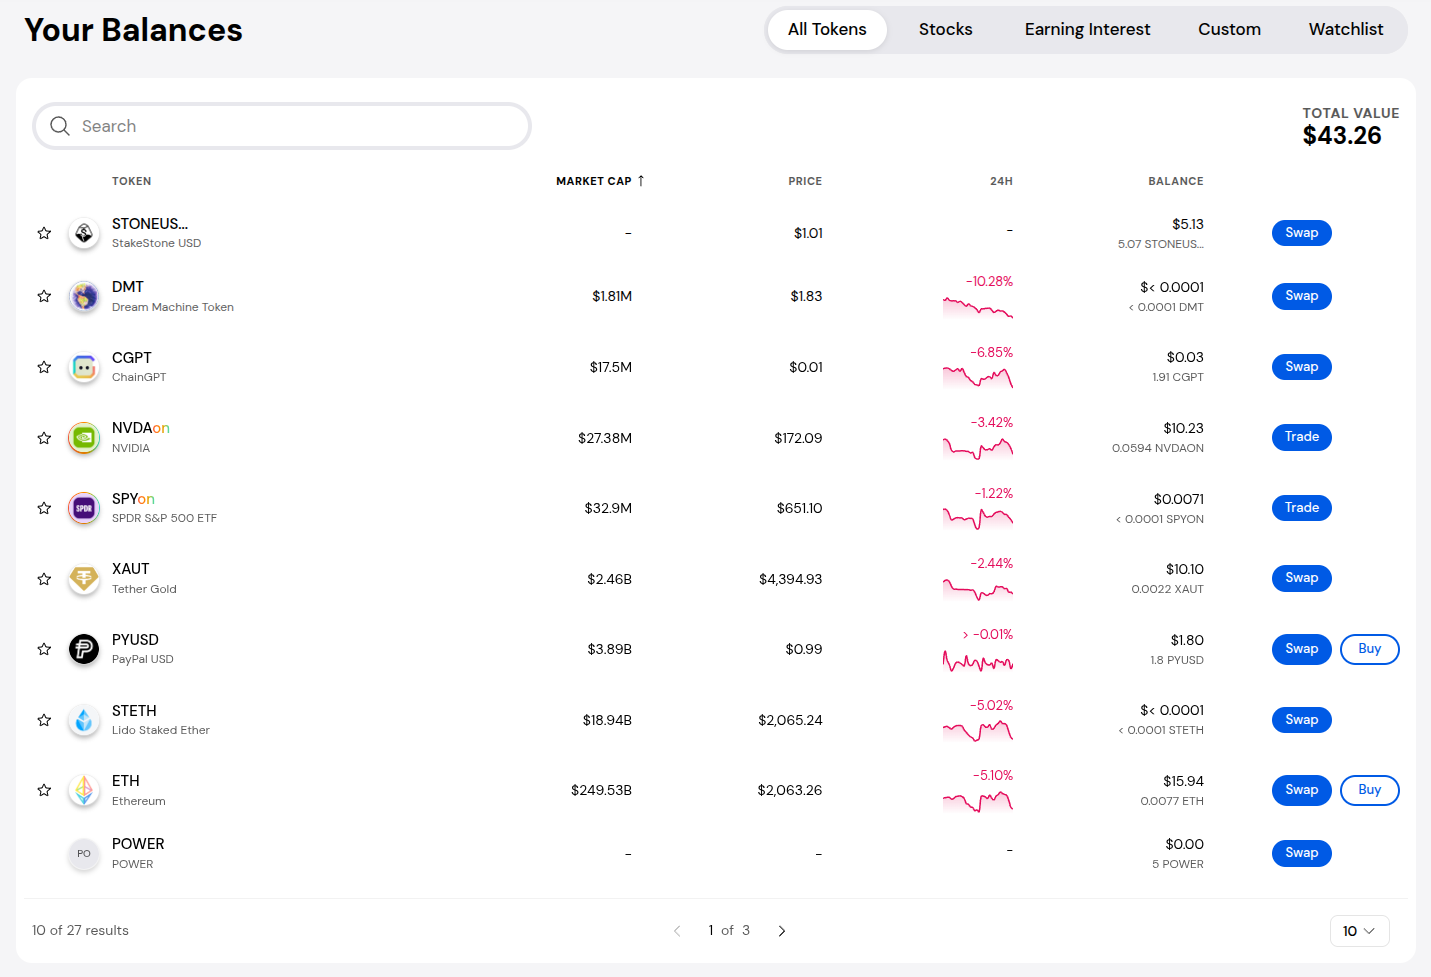Click Swap for DMT

pos(1301,296)
